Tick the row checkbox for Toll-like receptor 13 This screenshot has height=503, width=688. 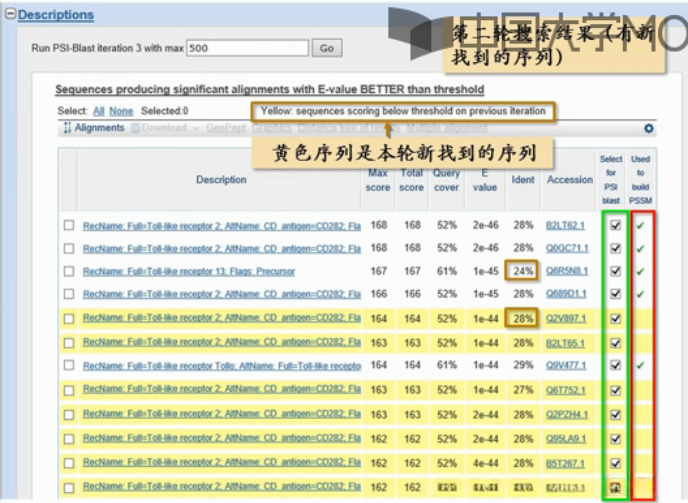69,271
